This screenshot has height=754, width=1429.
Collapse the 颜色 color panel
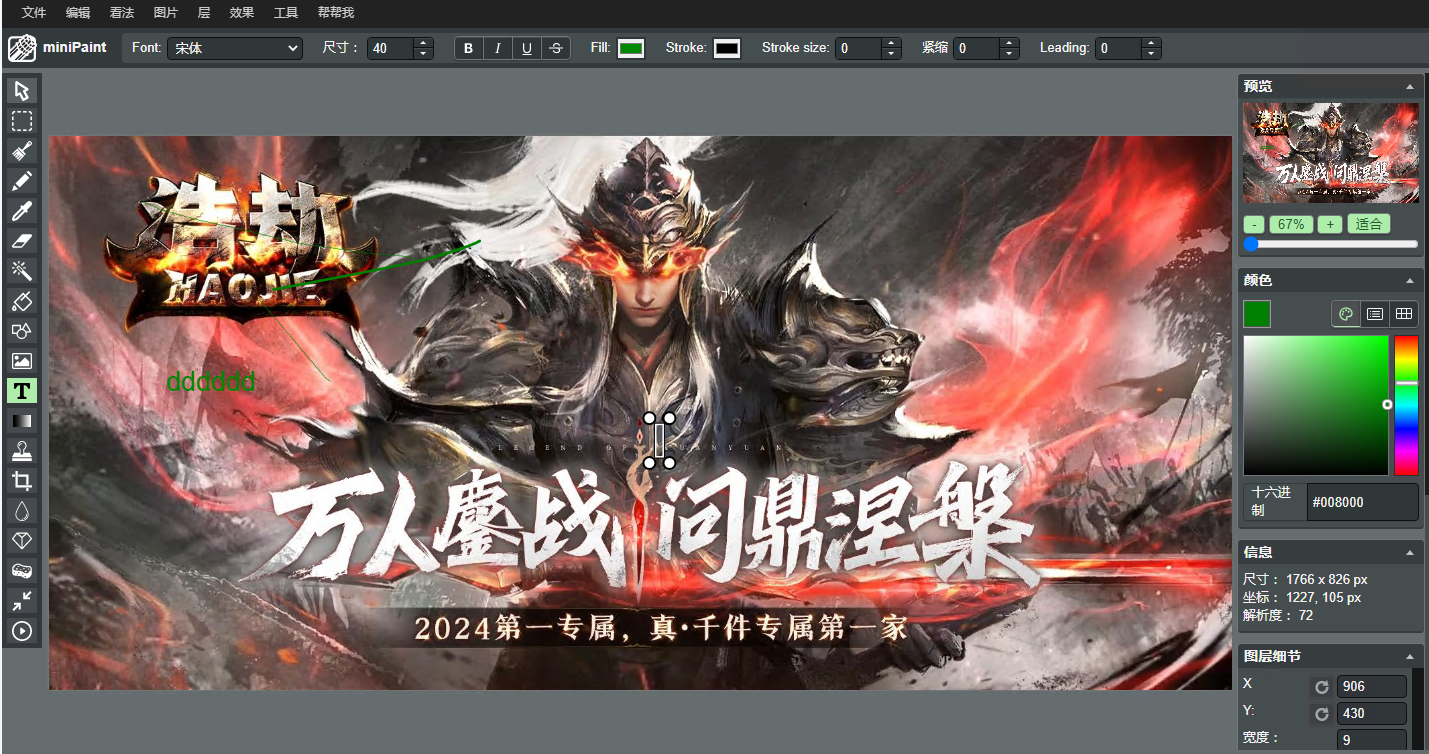tap(1409, 281)
